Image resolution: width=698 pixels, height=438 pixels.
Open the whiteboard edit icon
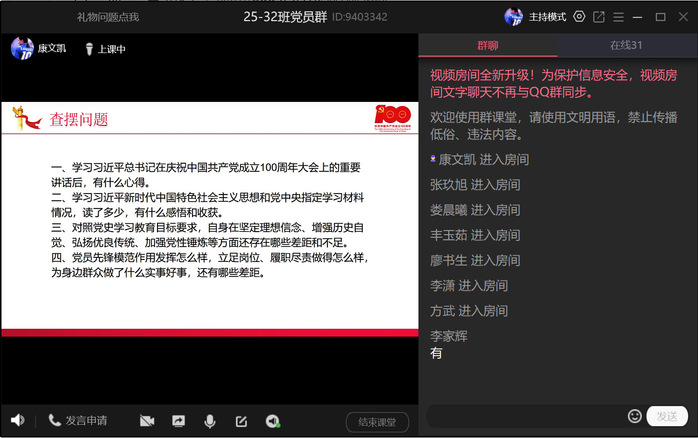(x=241, y=421)
